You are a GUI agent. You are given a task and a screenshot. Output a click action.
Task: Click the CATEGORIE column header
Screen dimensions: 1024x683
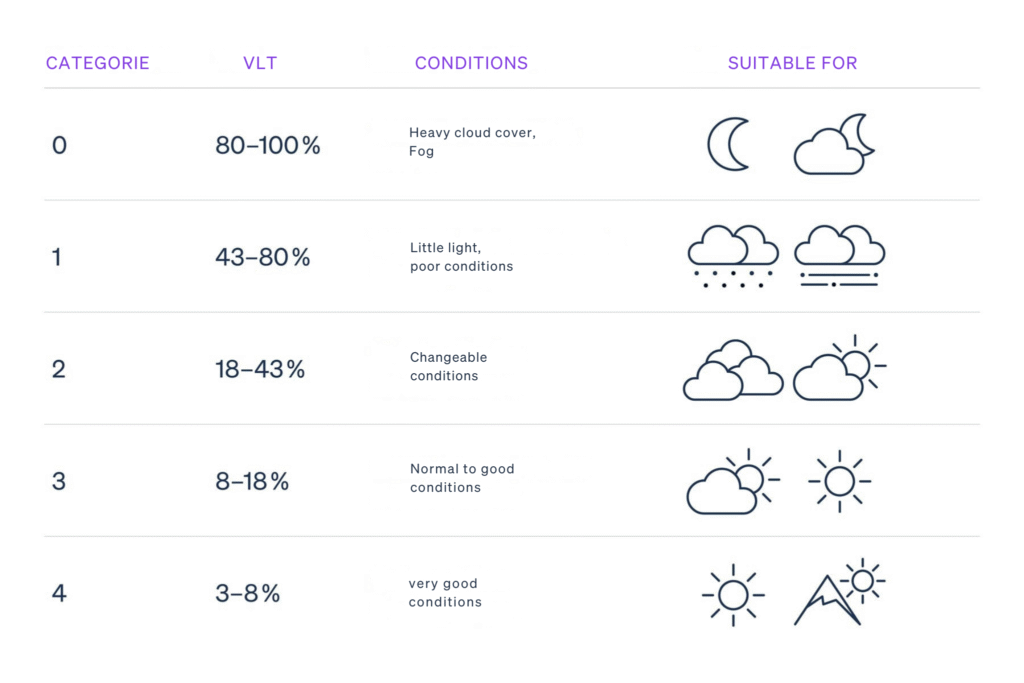tap(98, 63)
